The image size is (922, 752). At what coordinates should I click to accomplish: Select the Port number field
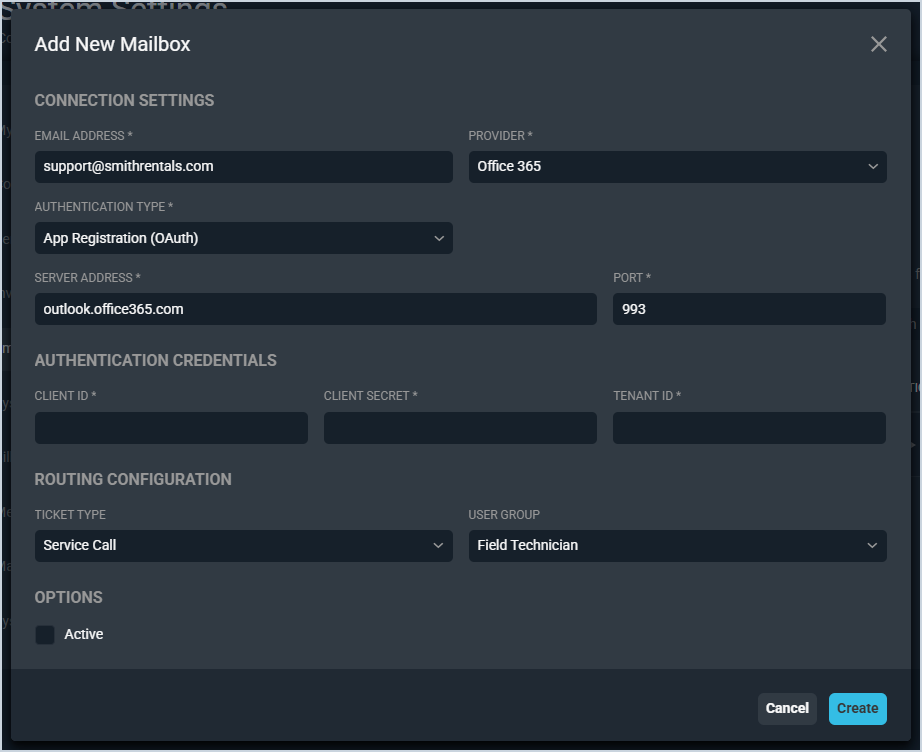[x=749, y=309]
